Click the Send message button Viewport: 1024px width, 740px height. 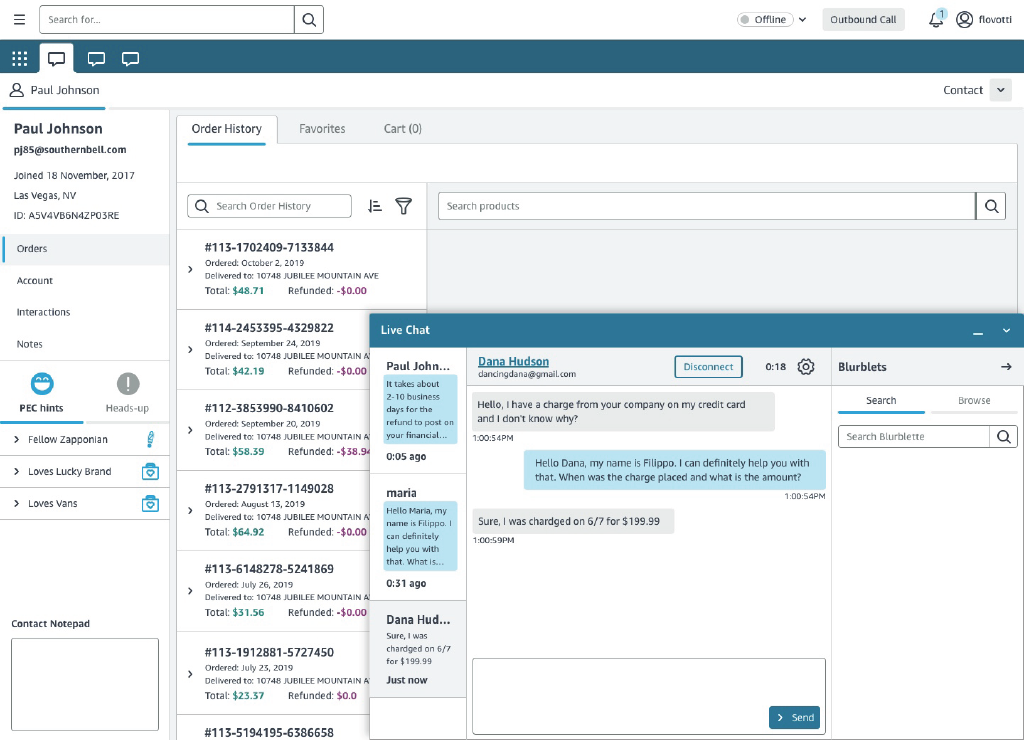click(x=795, y=717)
